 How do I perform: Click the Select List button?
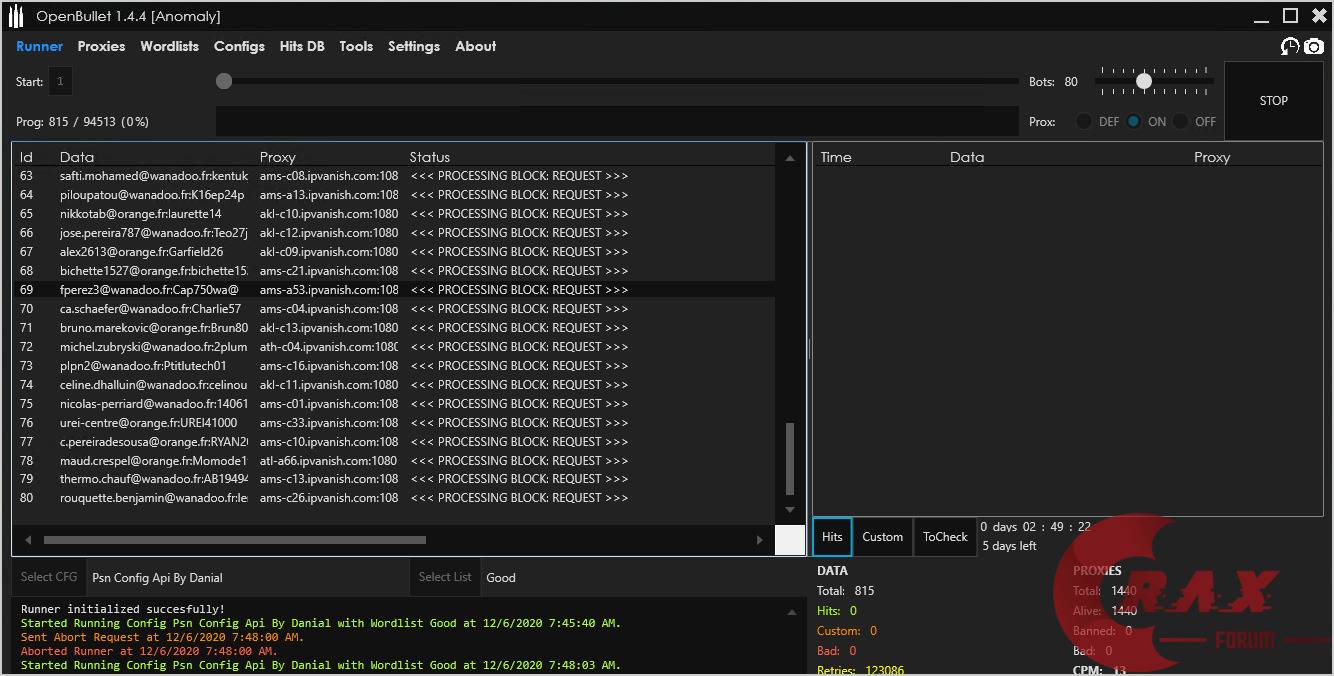tap(445, 577)
